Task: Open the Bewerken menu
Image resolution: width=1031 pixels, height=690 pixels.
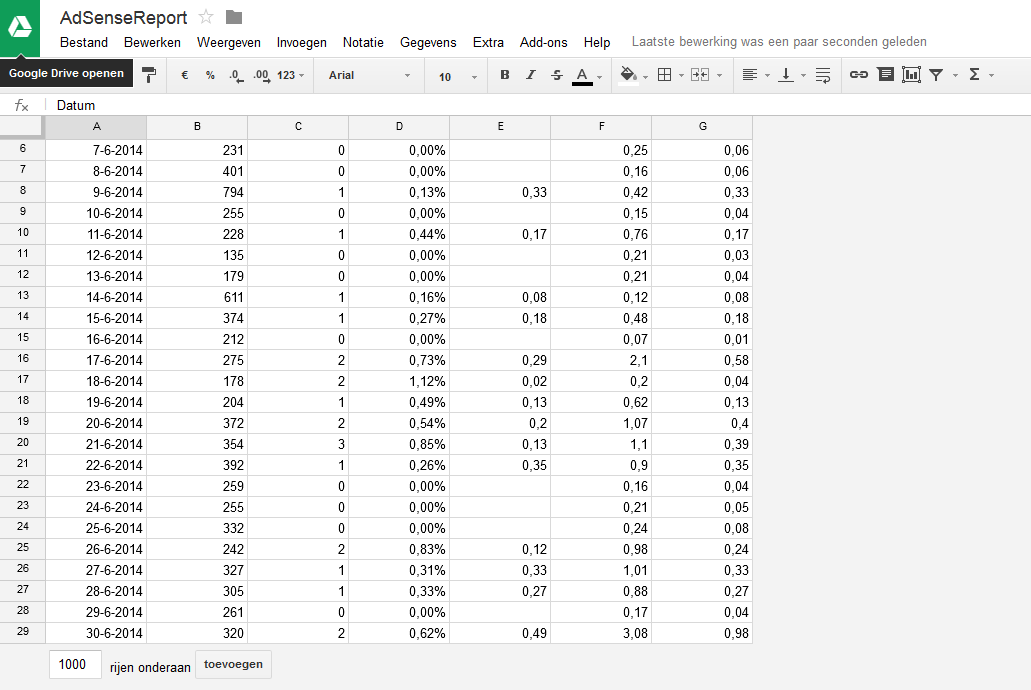Action: click(152, 42)
